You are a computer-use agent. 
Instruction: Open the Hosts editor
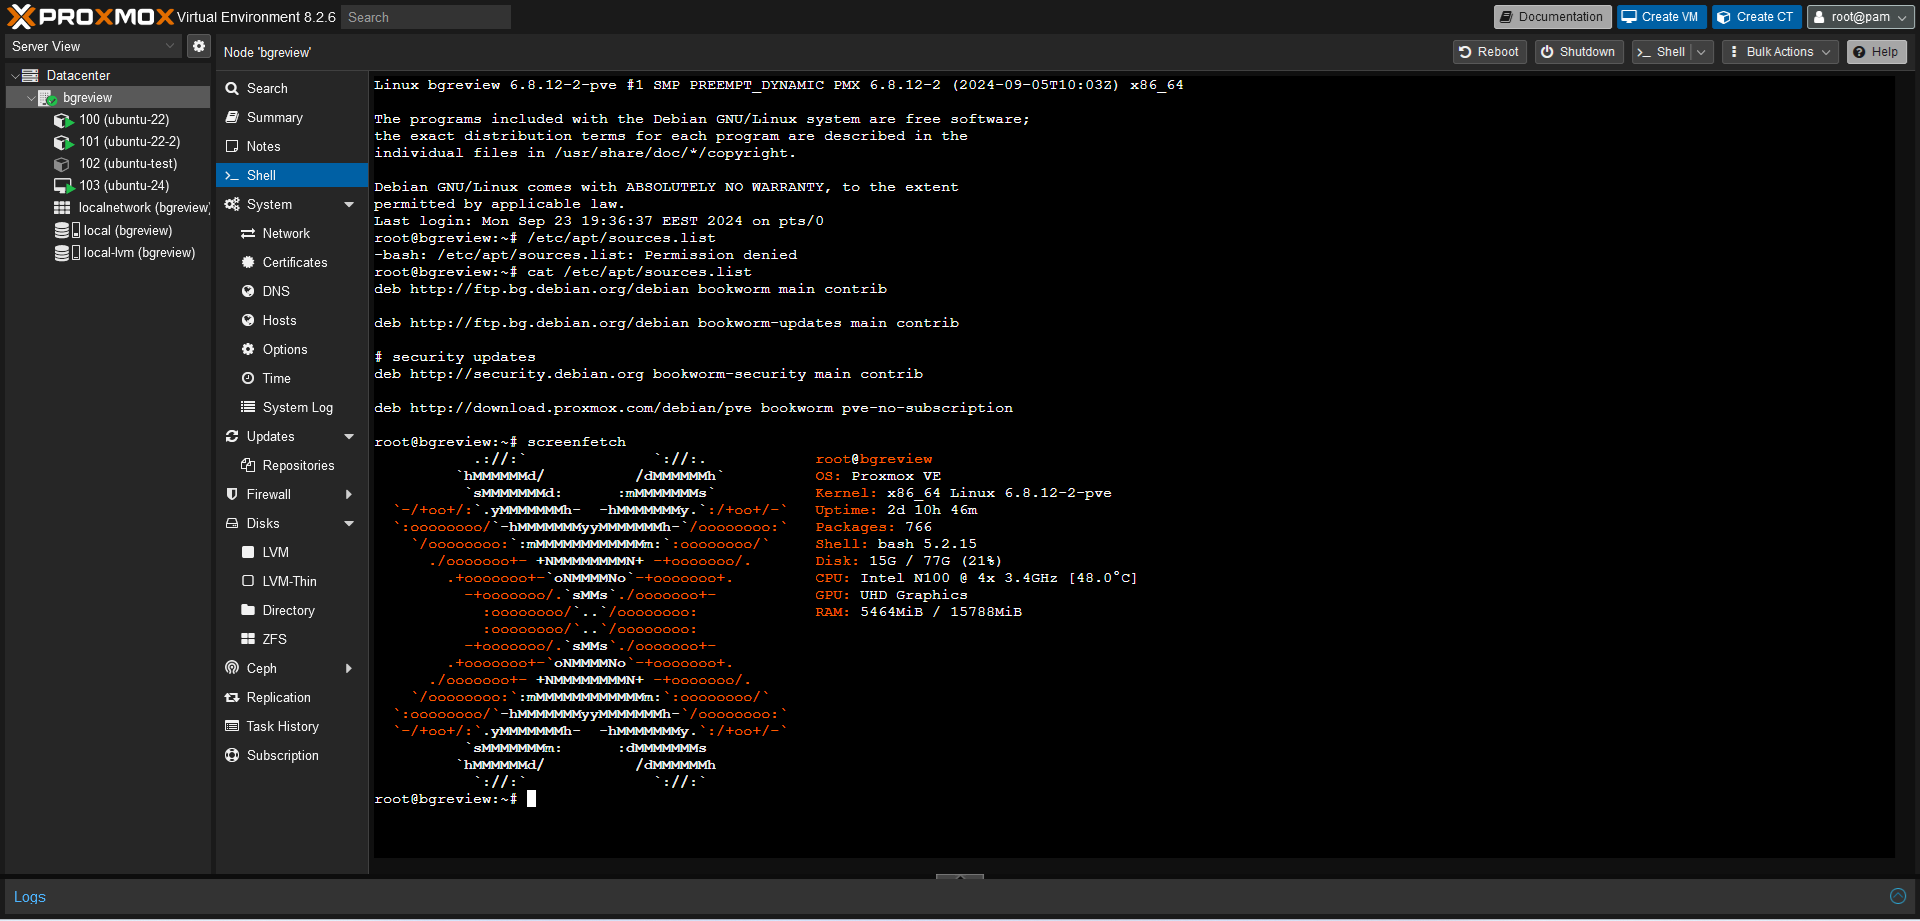(292, 320)
